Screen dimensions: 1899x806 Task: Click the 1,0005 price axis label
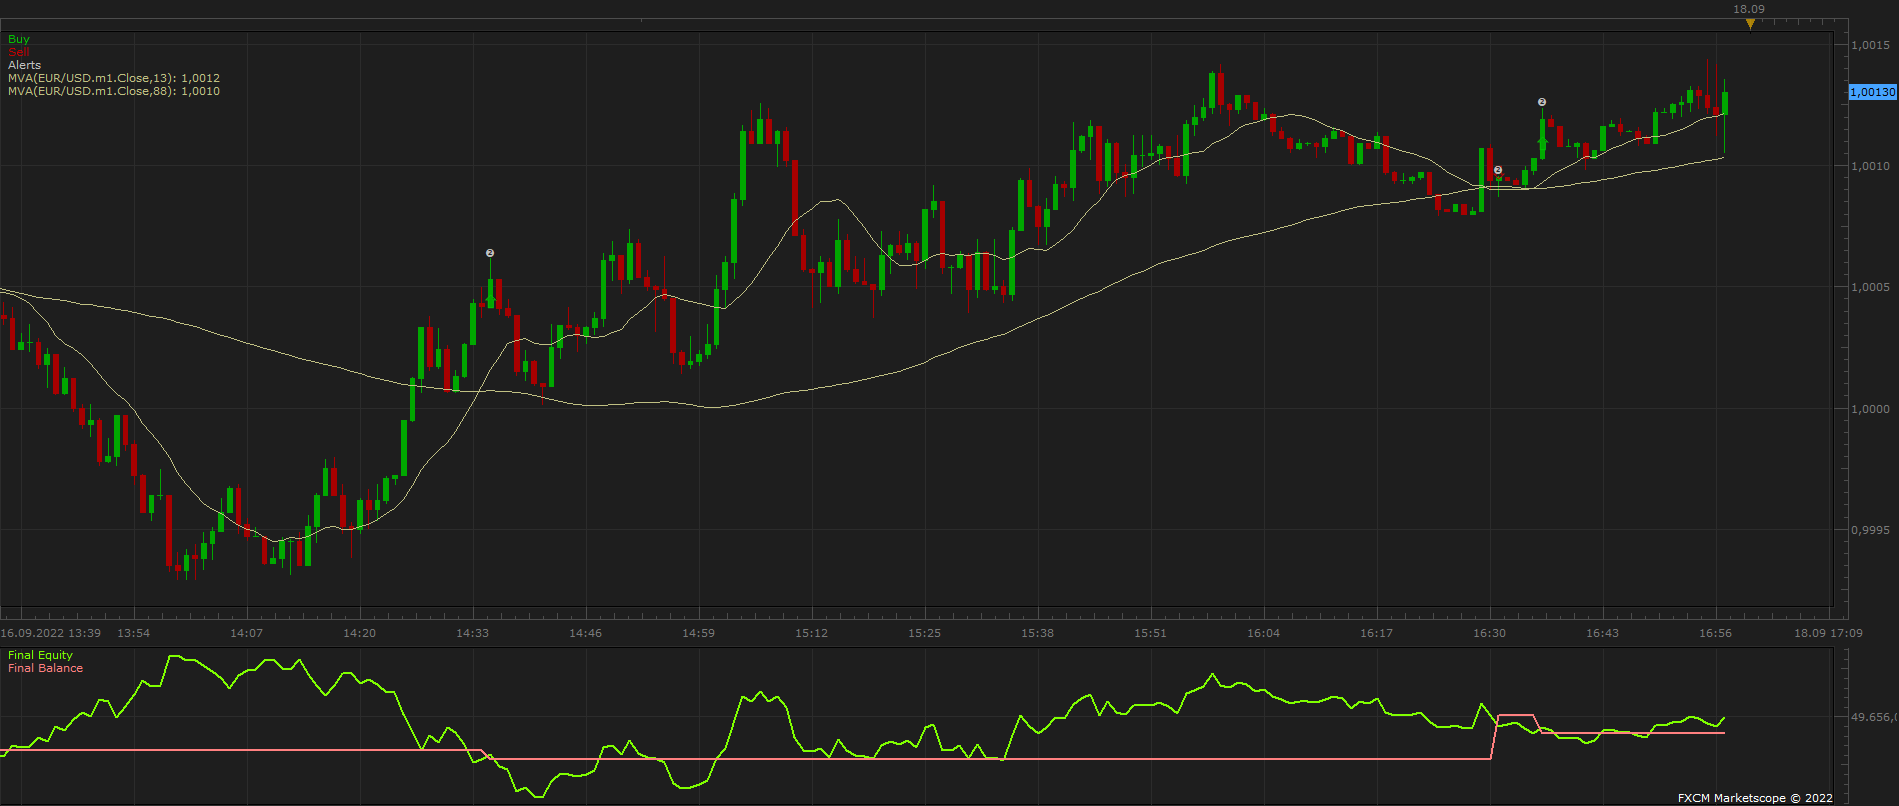coord(1870,288)
